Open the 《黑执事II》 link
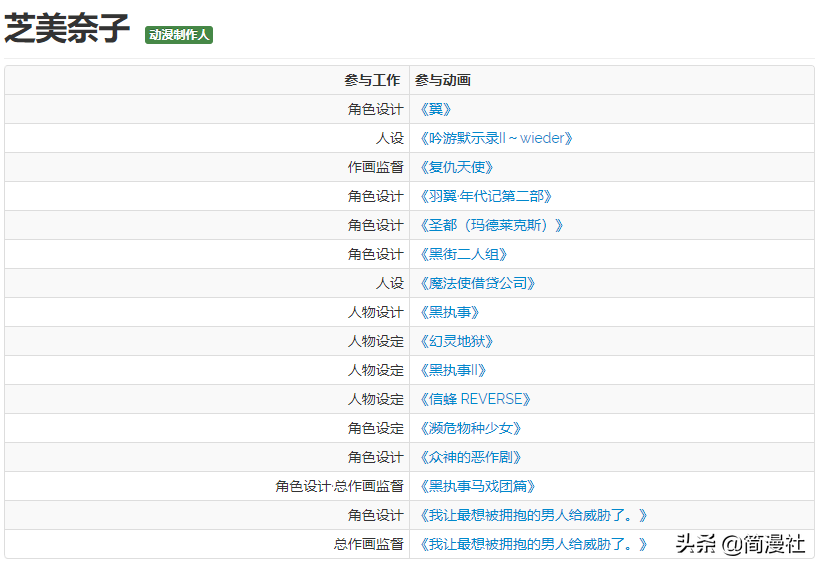822x571 pixels. (454, 371)
